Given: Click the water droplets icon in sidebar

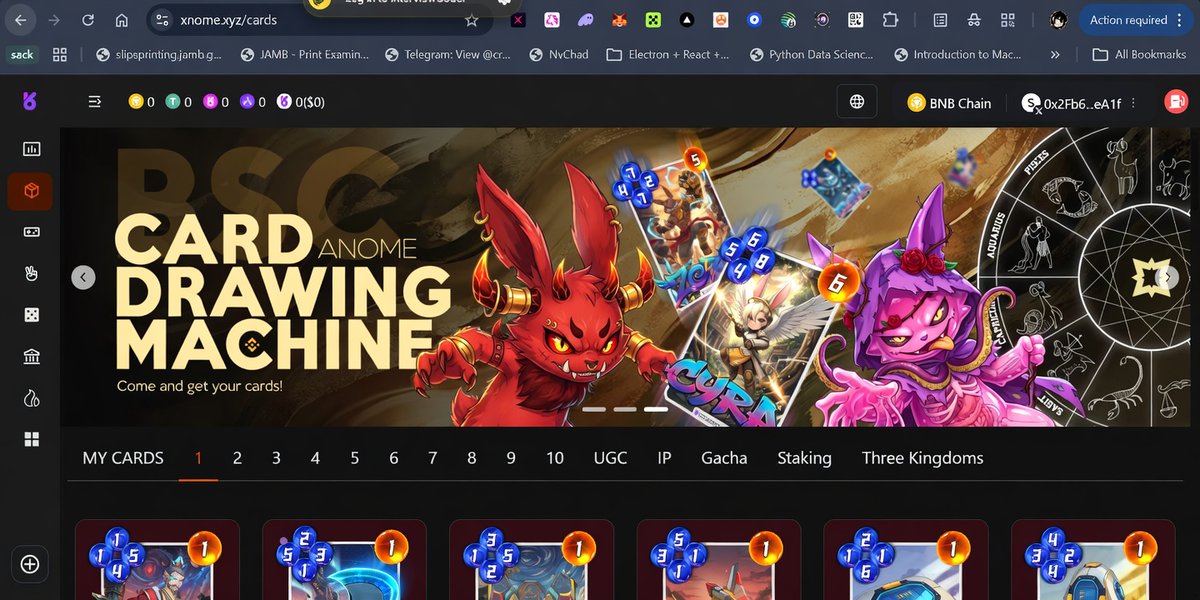Looking at the screenshot, I should [31, 398].
